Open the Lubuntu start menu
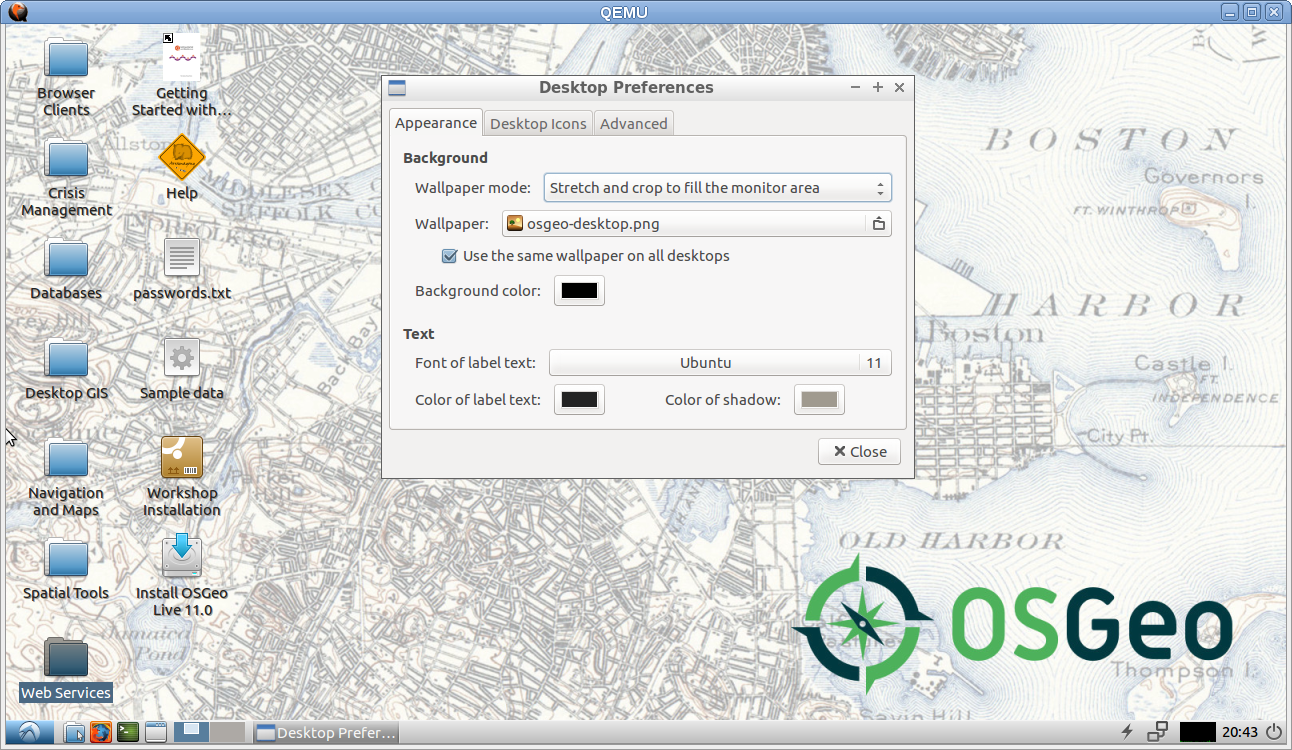The height and width of the screenshot is (750, 1292). (x=28, y=732)
